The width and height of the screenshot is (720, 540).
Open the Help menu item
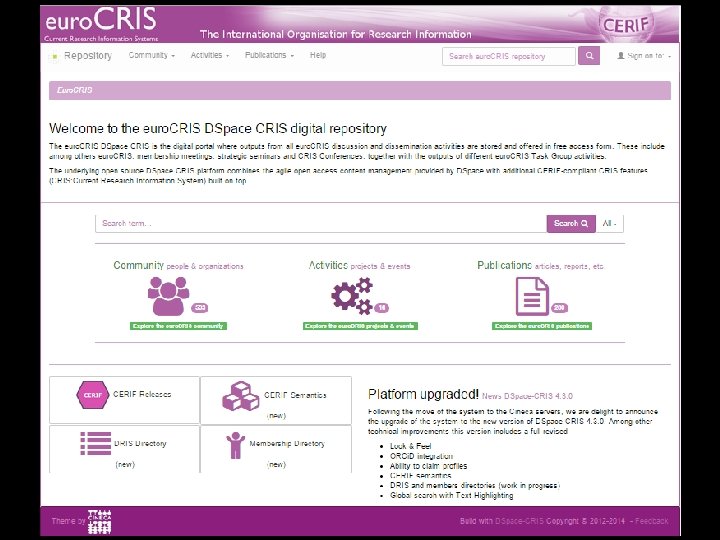coord(318,55)
